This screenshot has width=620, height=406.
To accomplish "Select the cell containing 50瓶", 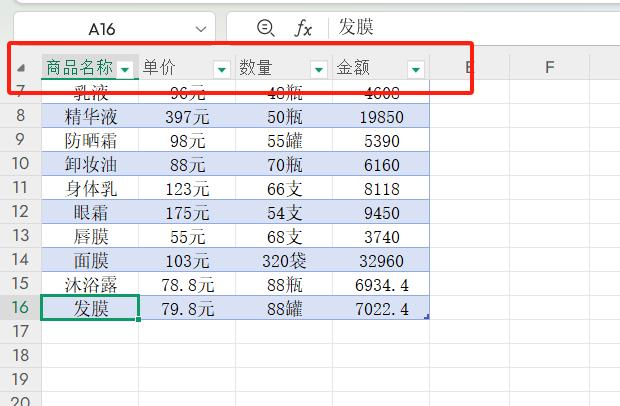I will 284,116.
